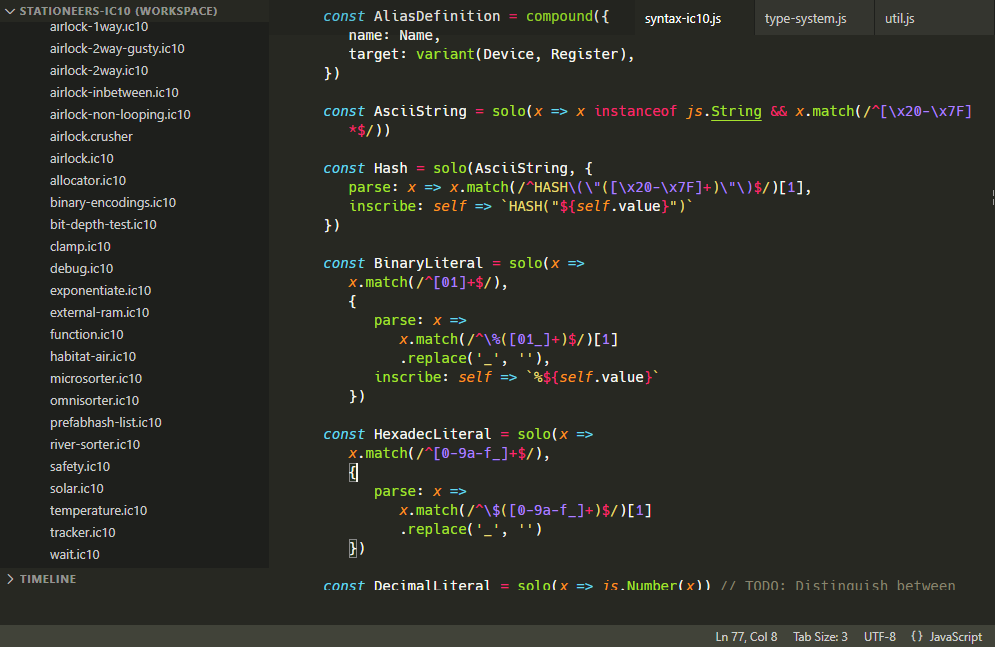Open river-sorter.ic10 file
The image size is (995, 647).
(95, 445)
